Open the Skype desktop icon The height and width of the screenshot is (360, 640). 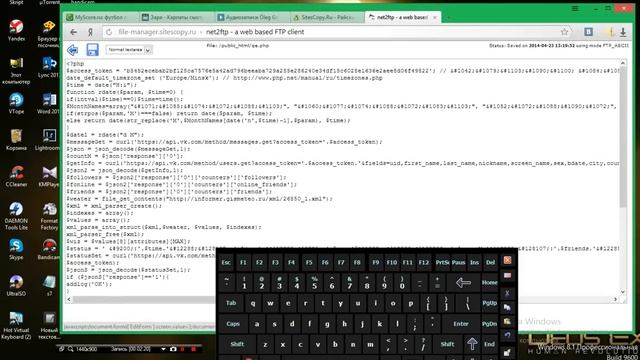click(16, 249)
